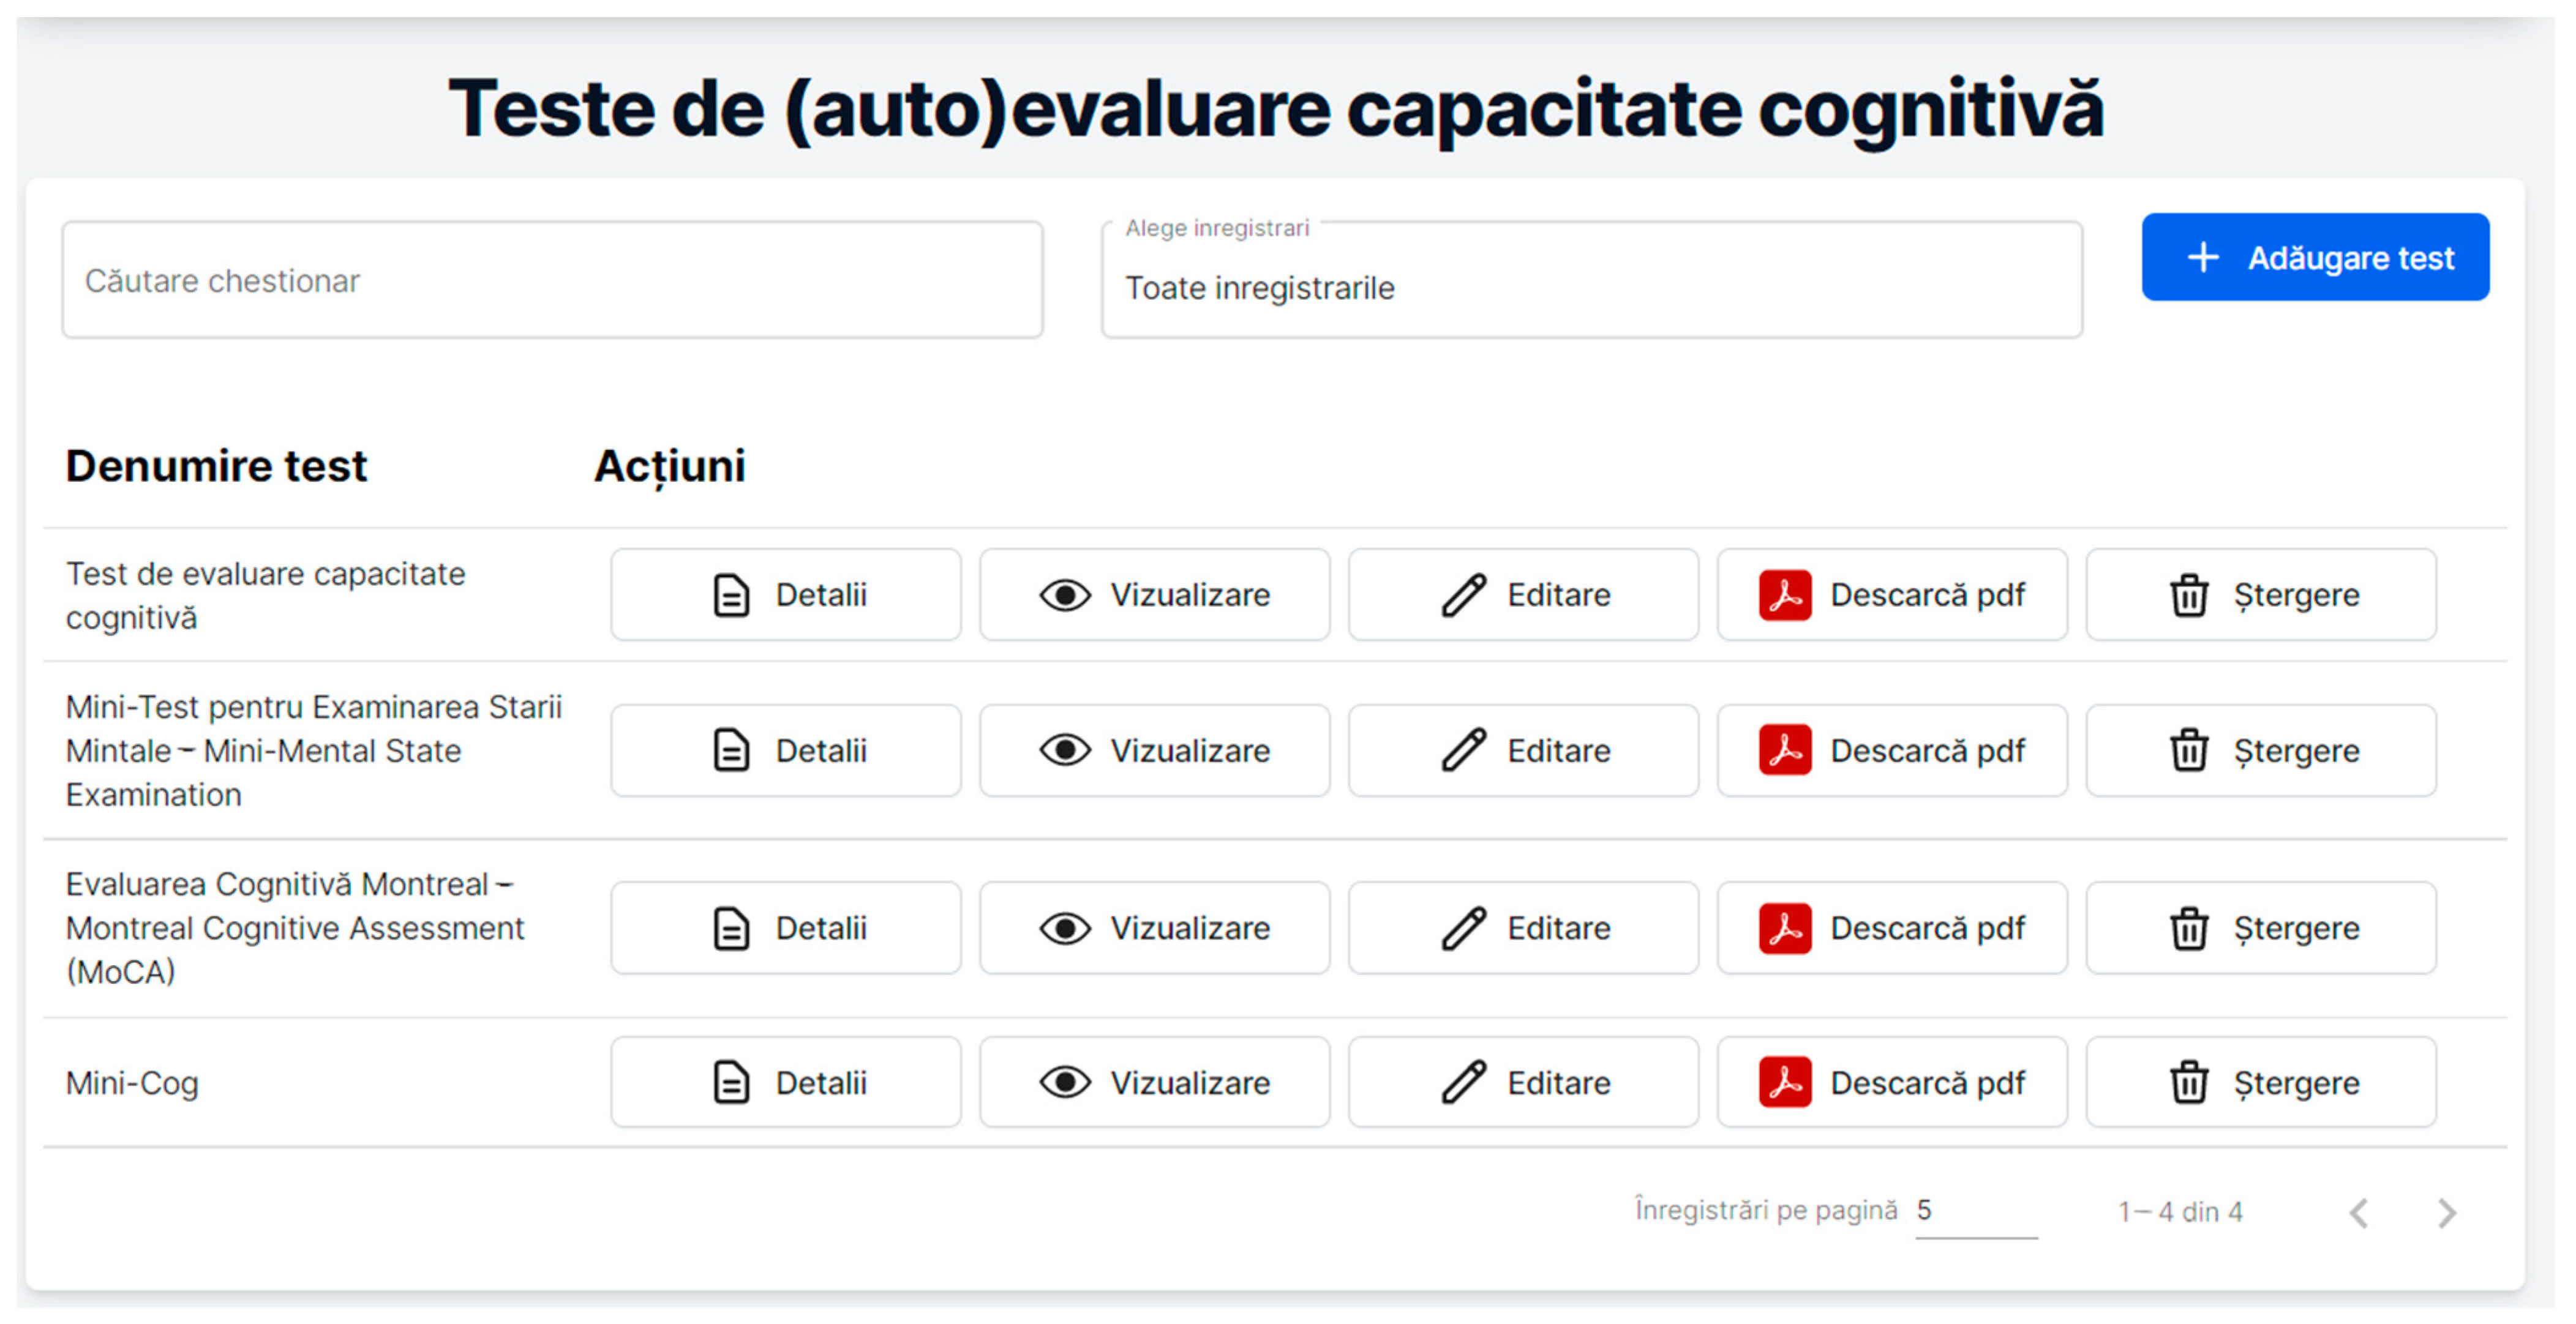The image size is (2576, 1324).
Task: Click document icon for Mini-Mental State Examination
Action: point(731,750)
